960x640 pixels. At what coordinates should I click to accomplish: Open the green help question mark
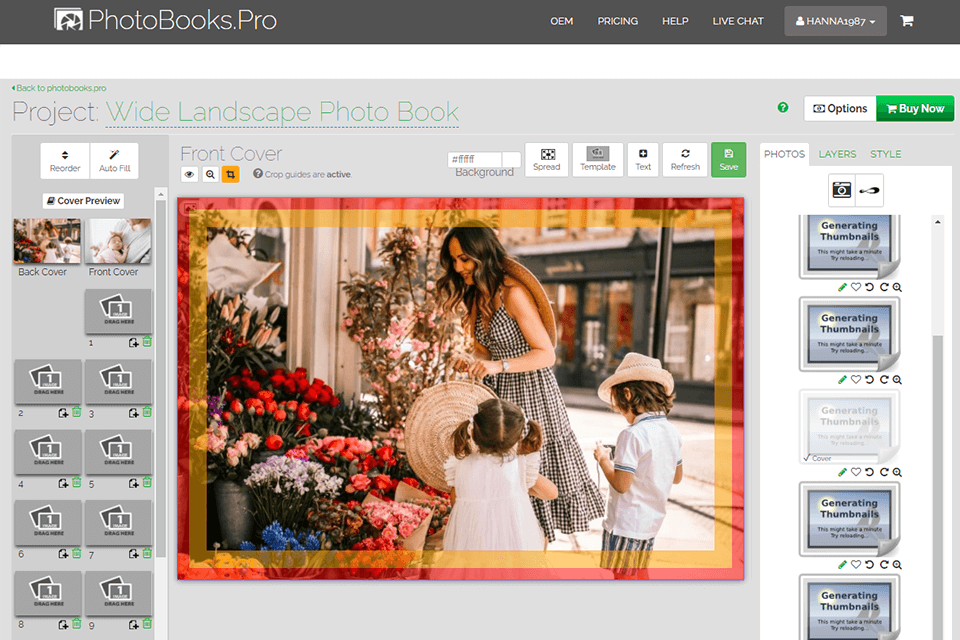782,108
